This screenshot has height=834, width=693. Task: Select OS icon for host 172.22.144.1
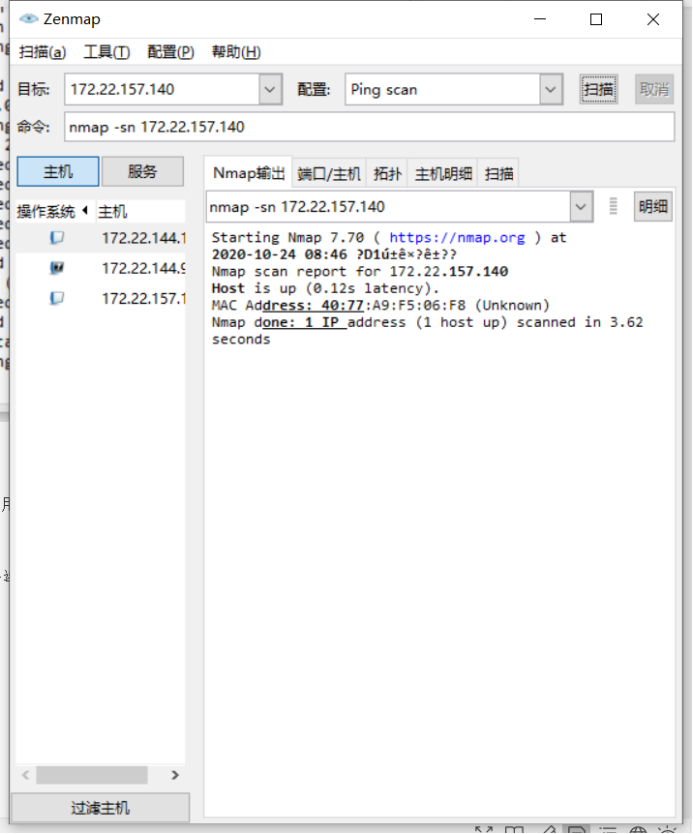pos(57,237)
